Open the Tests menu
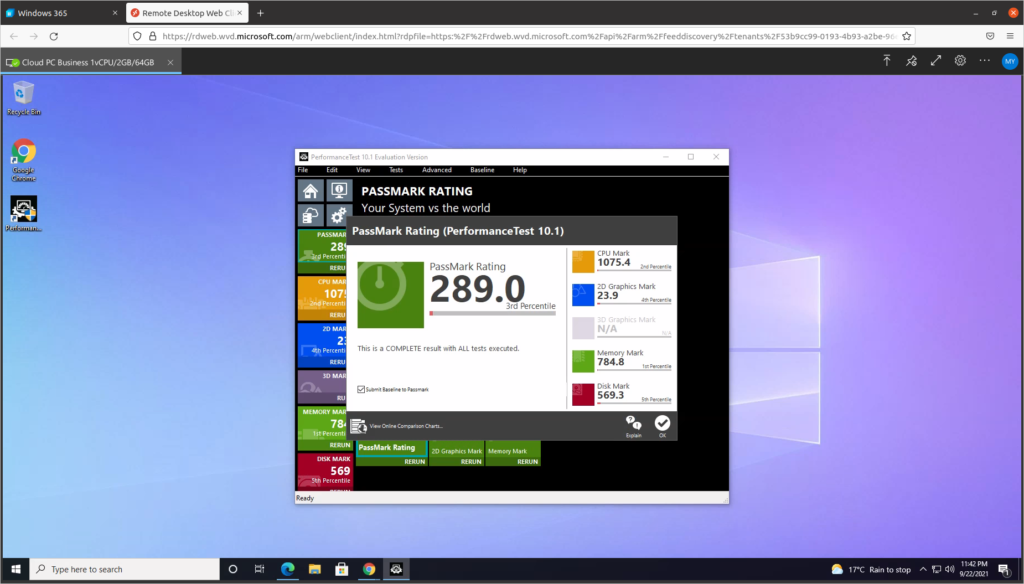1024x584 pixels. click(396, 170)
